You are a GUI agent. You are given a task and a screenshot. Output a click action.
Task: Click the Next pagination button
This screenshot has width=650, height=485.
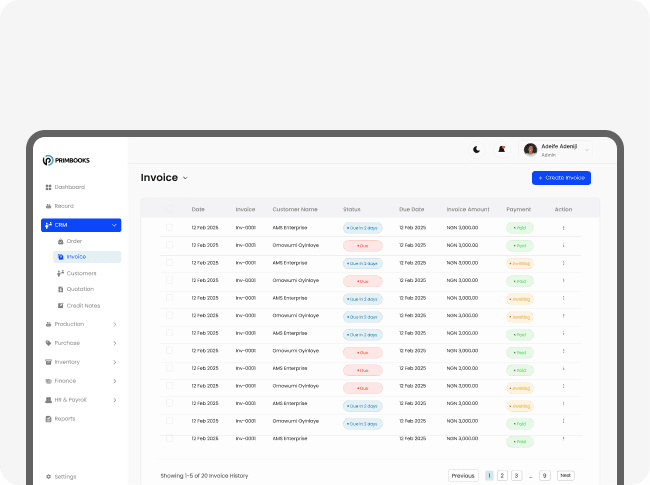point(566,475)
